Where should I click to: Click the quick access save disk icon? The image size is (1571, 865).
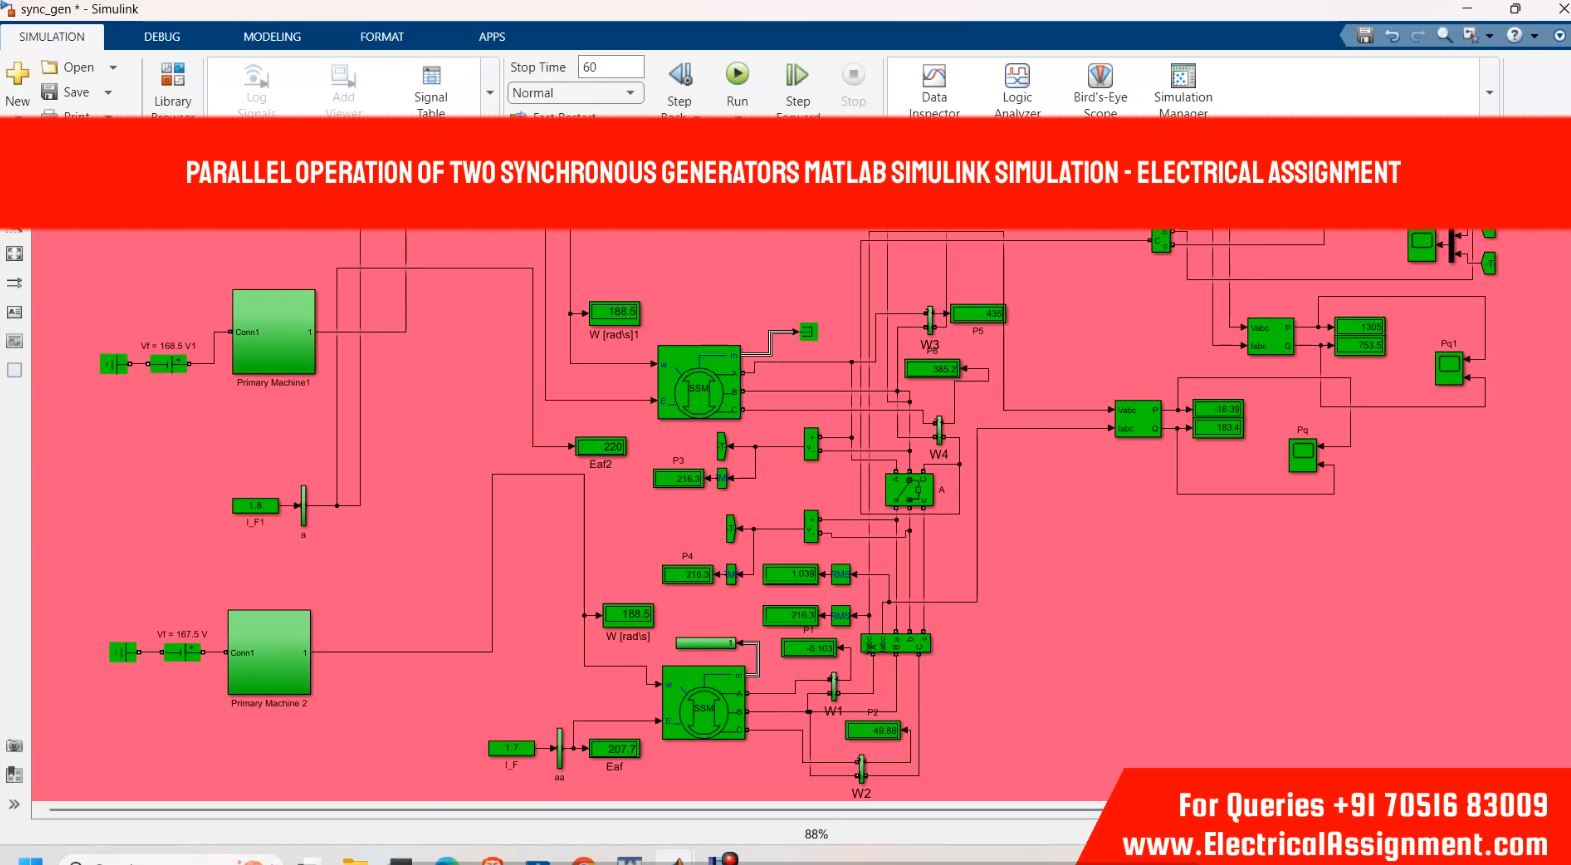click(1365, 35)
